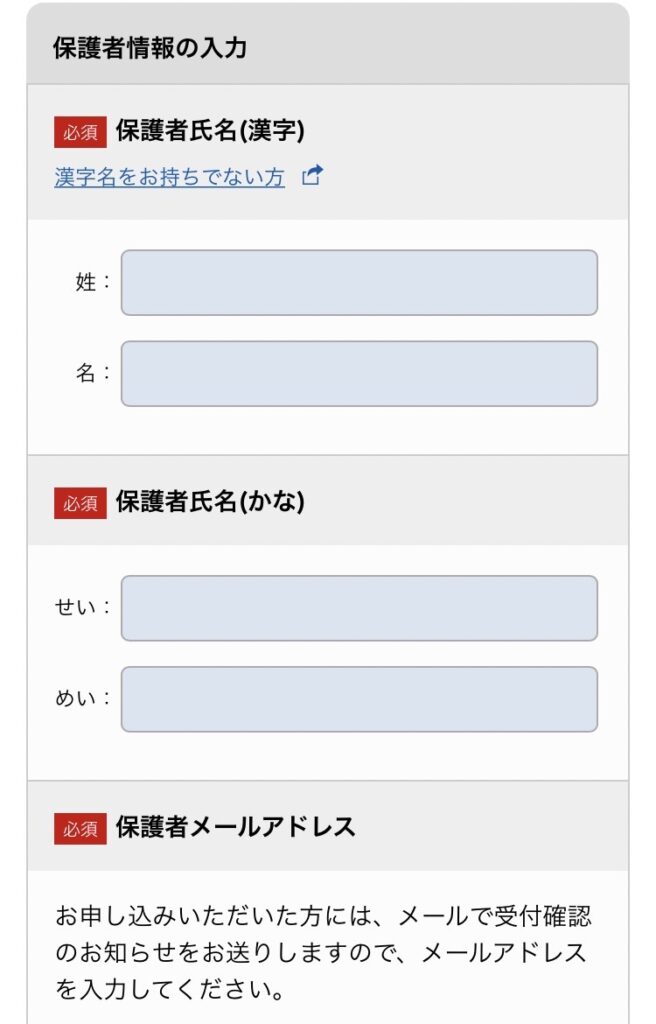Click the text line starting お申し込みいただいた方には
The width and height of the screenshot is (656, 1024).
(323, 916)
